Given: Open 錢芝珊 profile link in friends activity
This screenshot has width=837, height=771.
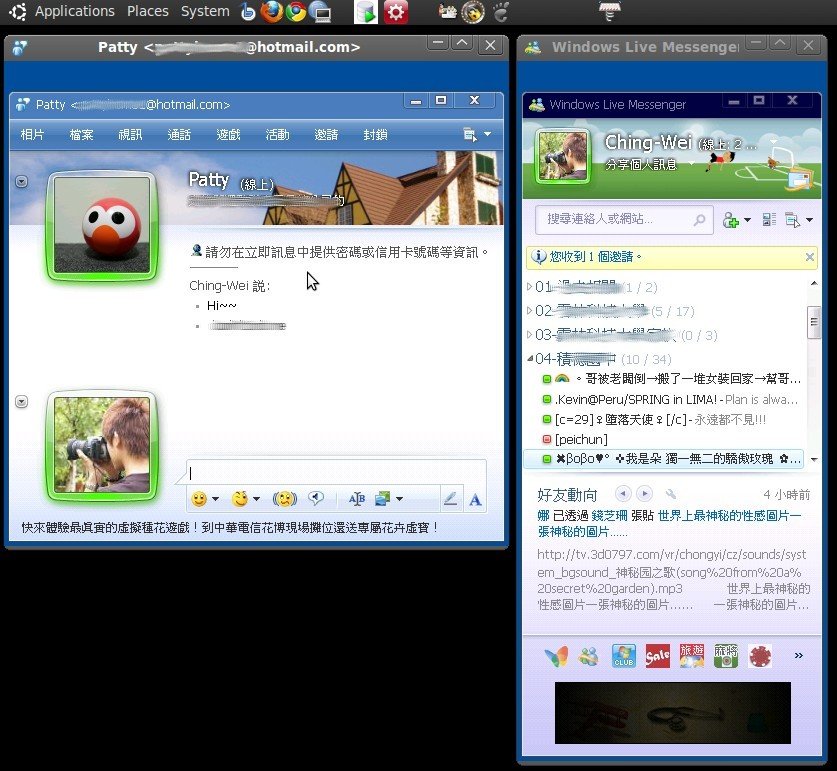Looking at the screenshot, I should [x=609, y=515].
